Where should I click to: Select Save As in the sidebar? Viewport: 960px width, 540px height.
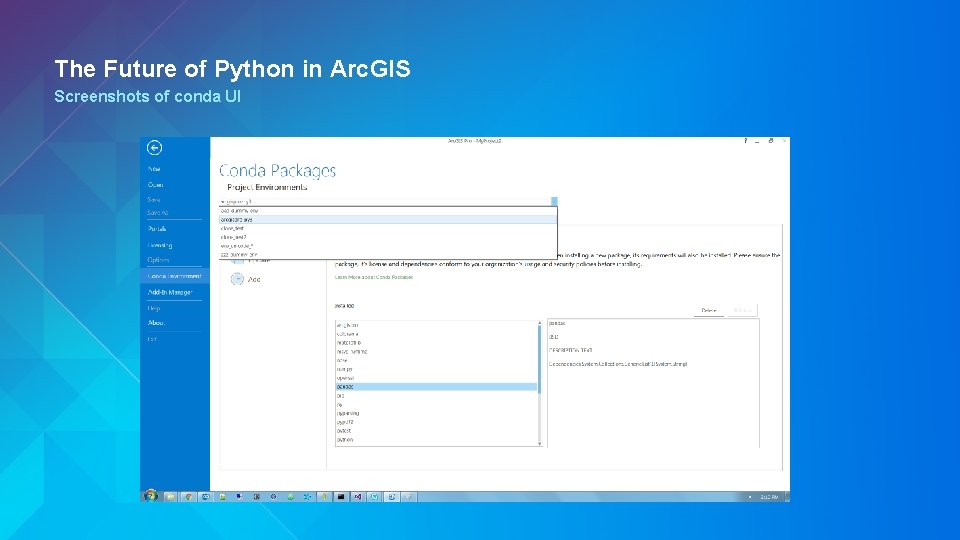pyautogui.click(x=157, y=213)
